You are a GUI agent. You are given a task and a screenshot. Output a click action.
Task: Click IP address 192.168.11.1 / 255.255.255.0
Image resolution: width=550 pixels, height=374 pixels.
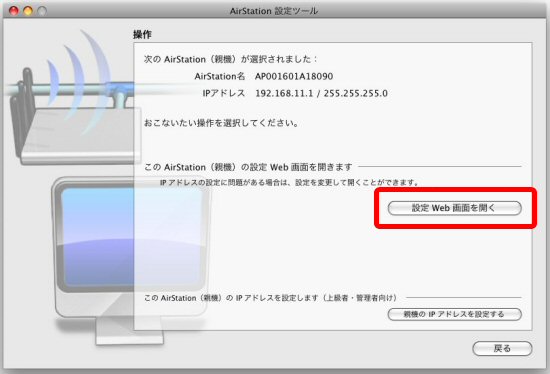[321, 93]
